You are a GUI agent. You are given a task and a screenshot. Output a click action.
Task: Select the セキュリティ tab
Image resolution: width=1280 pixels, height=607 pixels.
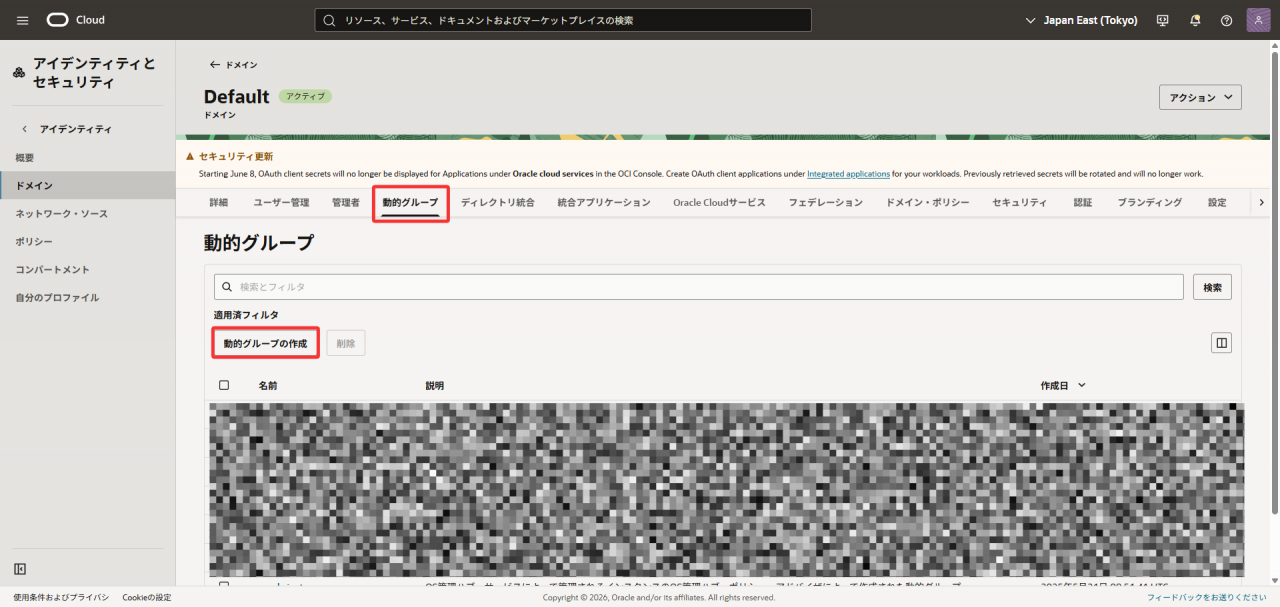(1019, 202)
